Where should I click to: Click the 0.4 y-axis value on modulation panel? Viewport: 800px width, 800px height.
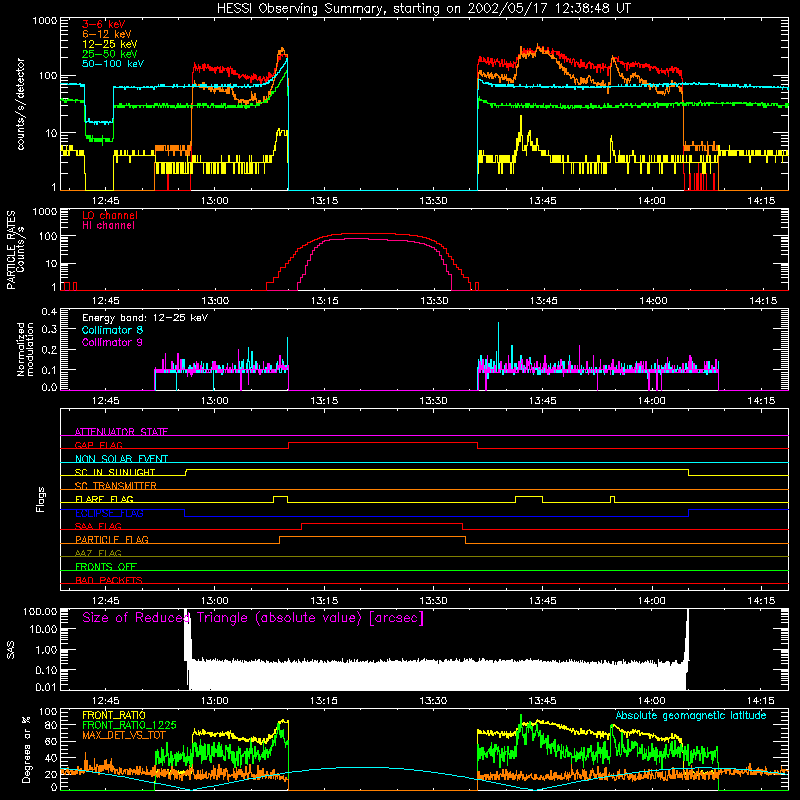pos(49,311)
